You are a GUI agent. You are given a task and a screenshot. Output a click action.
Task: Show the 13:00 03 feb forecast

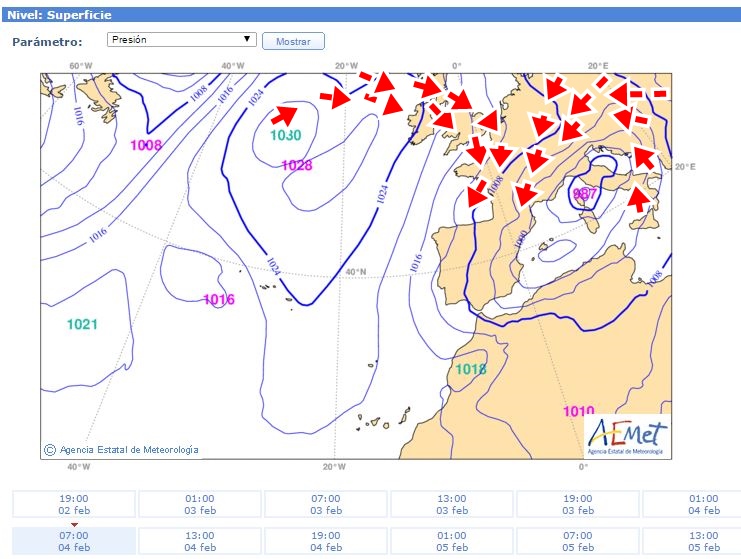452,504
